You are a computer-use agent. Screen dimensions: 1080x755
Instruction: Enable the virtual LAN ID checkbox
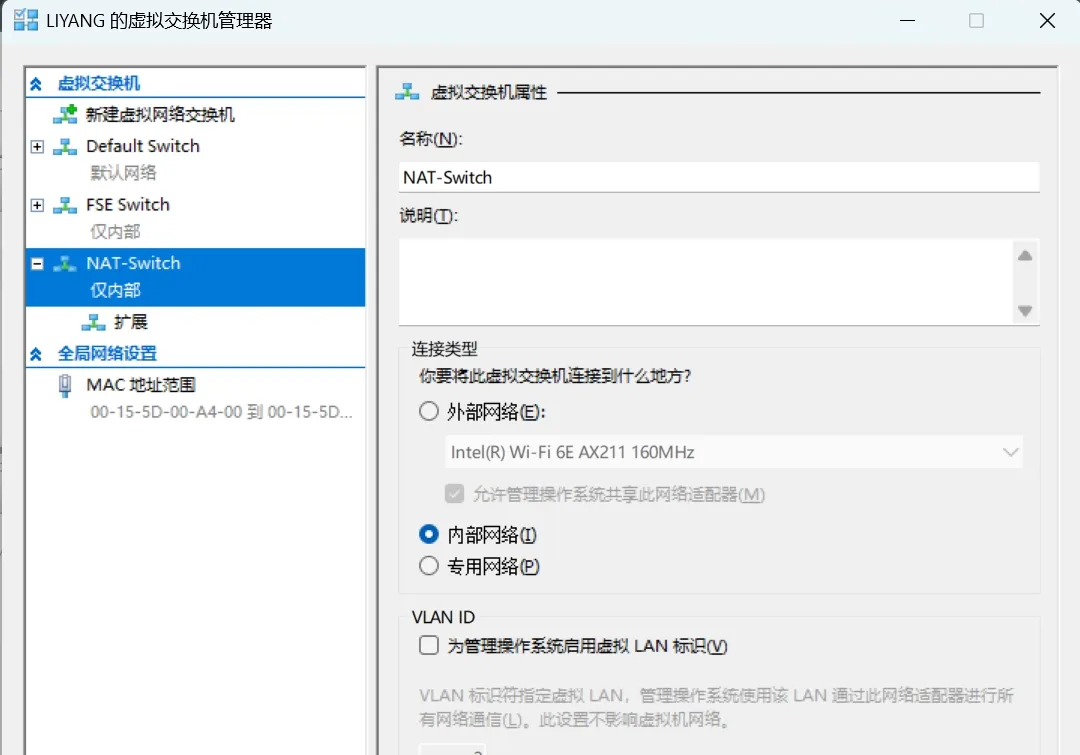point(428,645)
